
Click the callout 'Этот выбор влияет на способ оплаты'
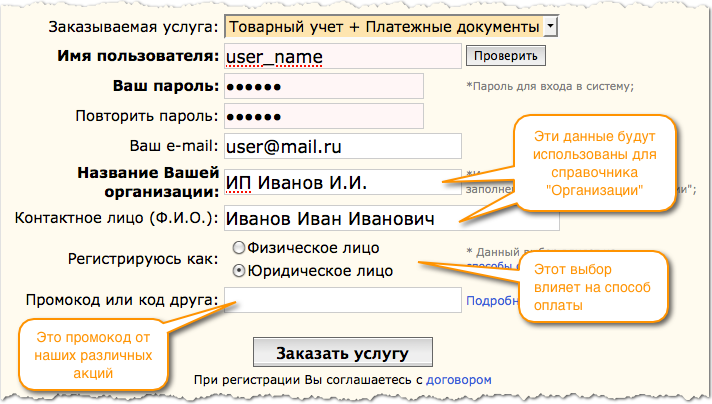point(590,288)
